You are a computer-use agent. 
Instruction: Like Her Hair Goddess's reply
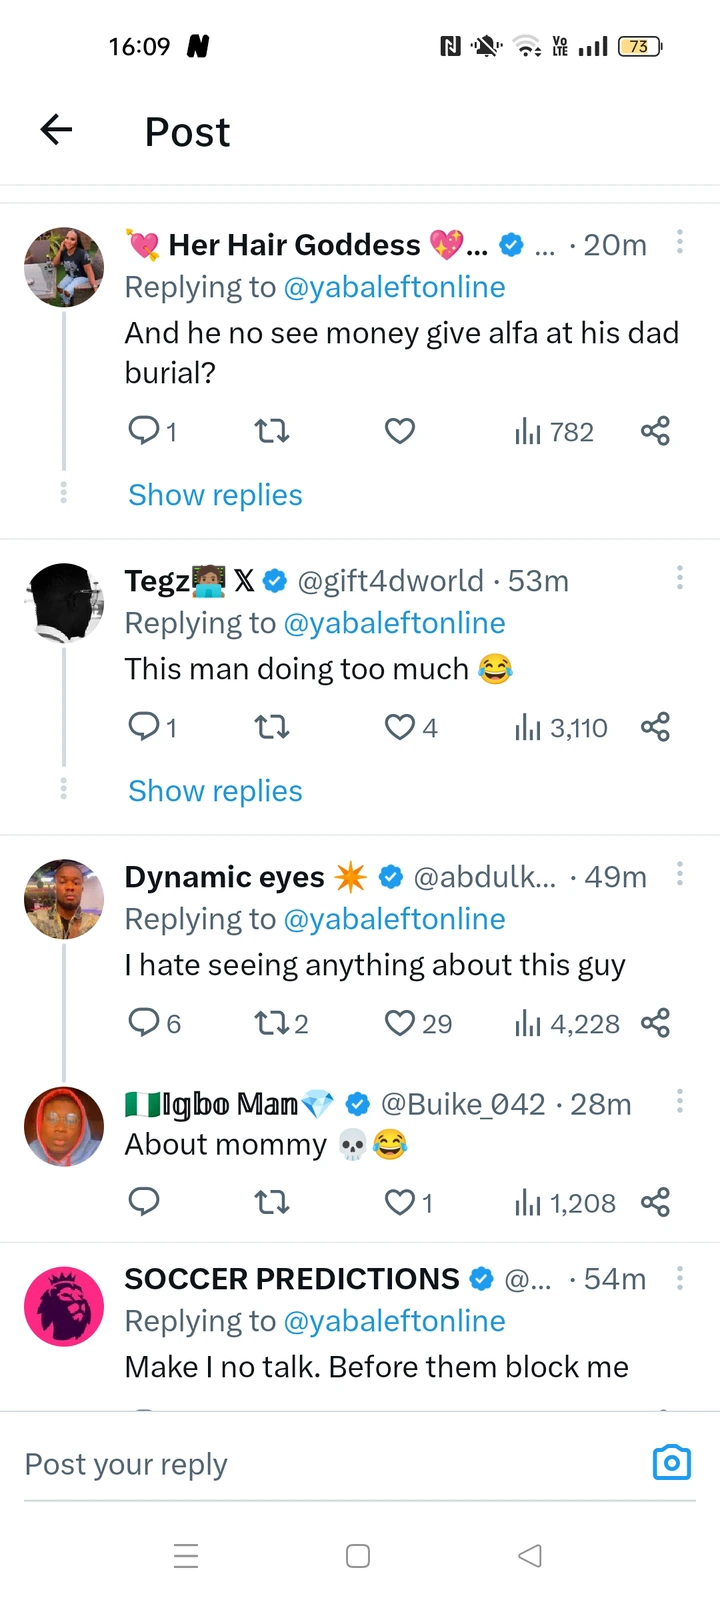click(400, 431)
